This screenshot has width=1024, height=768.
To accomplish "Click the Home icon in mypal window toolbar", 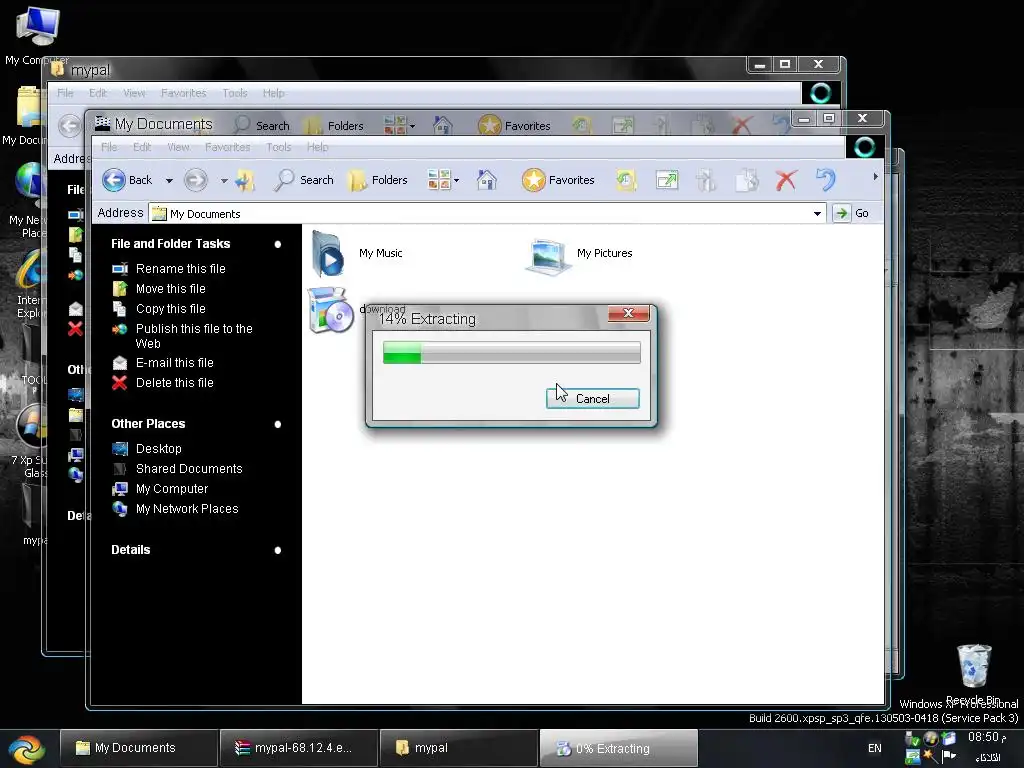I will click(443, 125).
